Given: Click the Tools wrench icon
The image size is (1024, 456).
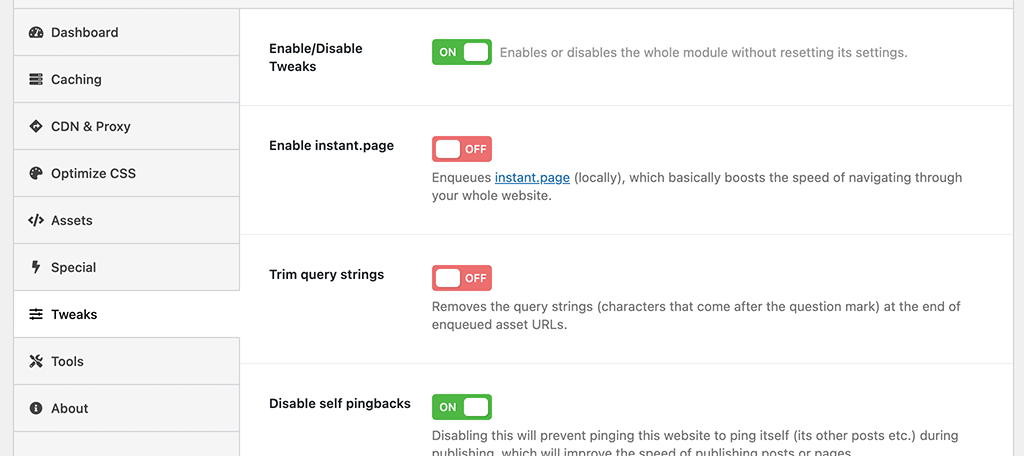Looking at the screenshot, I should (36, 361).
